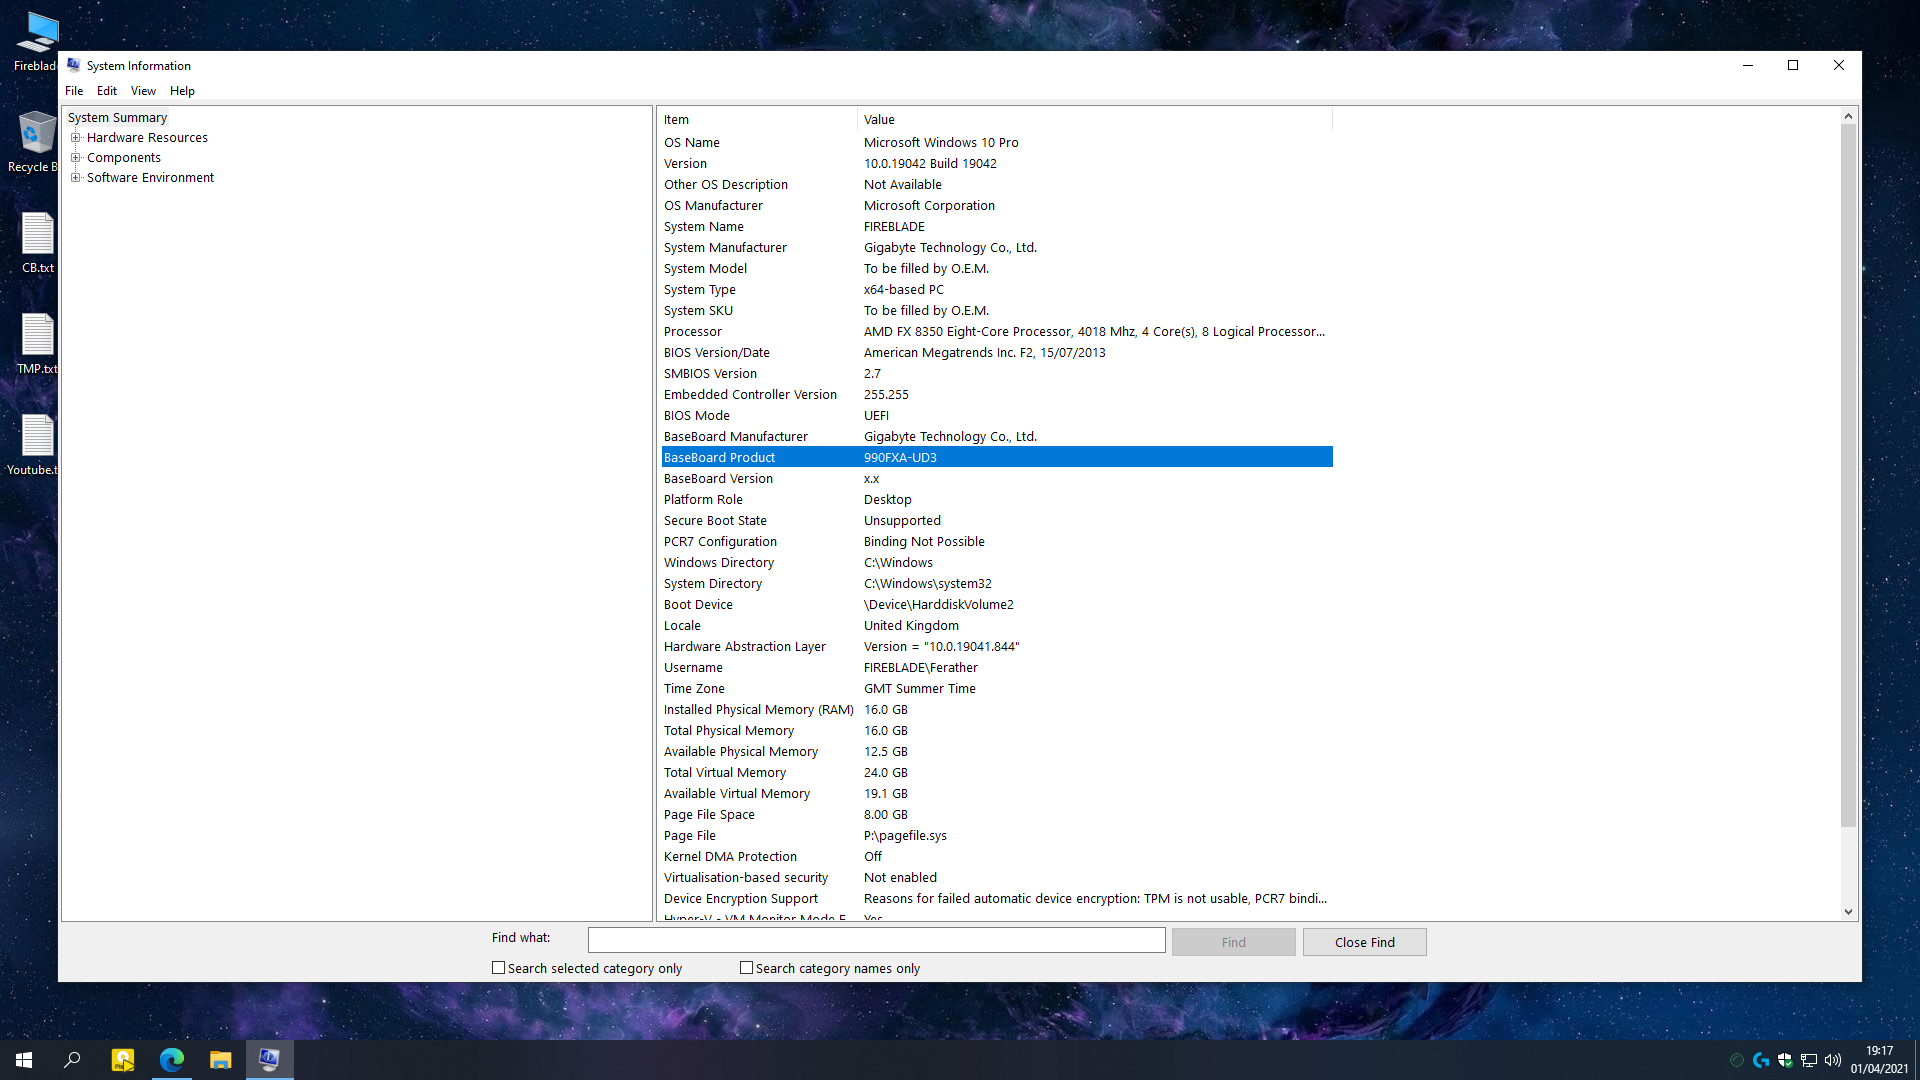Select the PCR7 Configuration row
This screenshot has height=1080, width=1920.
tap(997, 542)
